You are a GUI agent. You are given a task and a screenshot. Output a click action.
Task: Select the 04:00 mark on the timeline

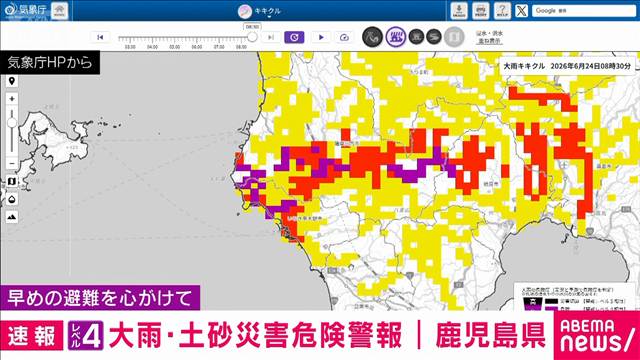pos(152,47)
